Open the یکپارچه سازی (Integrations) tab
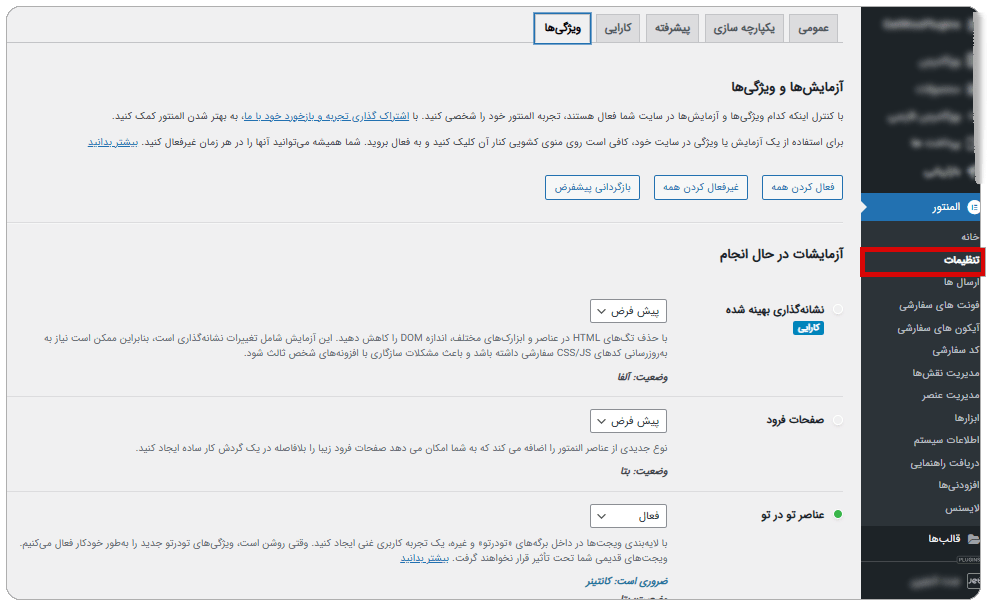This screenshot has width=987, height=614. [744, 29]
